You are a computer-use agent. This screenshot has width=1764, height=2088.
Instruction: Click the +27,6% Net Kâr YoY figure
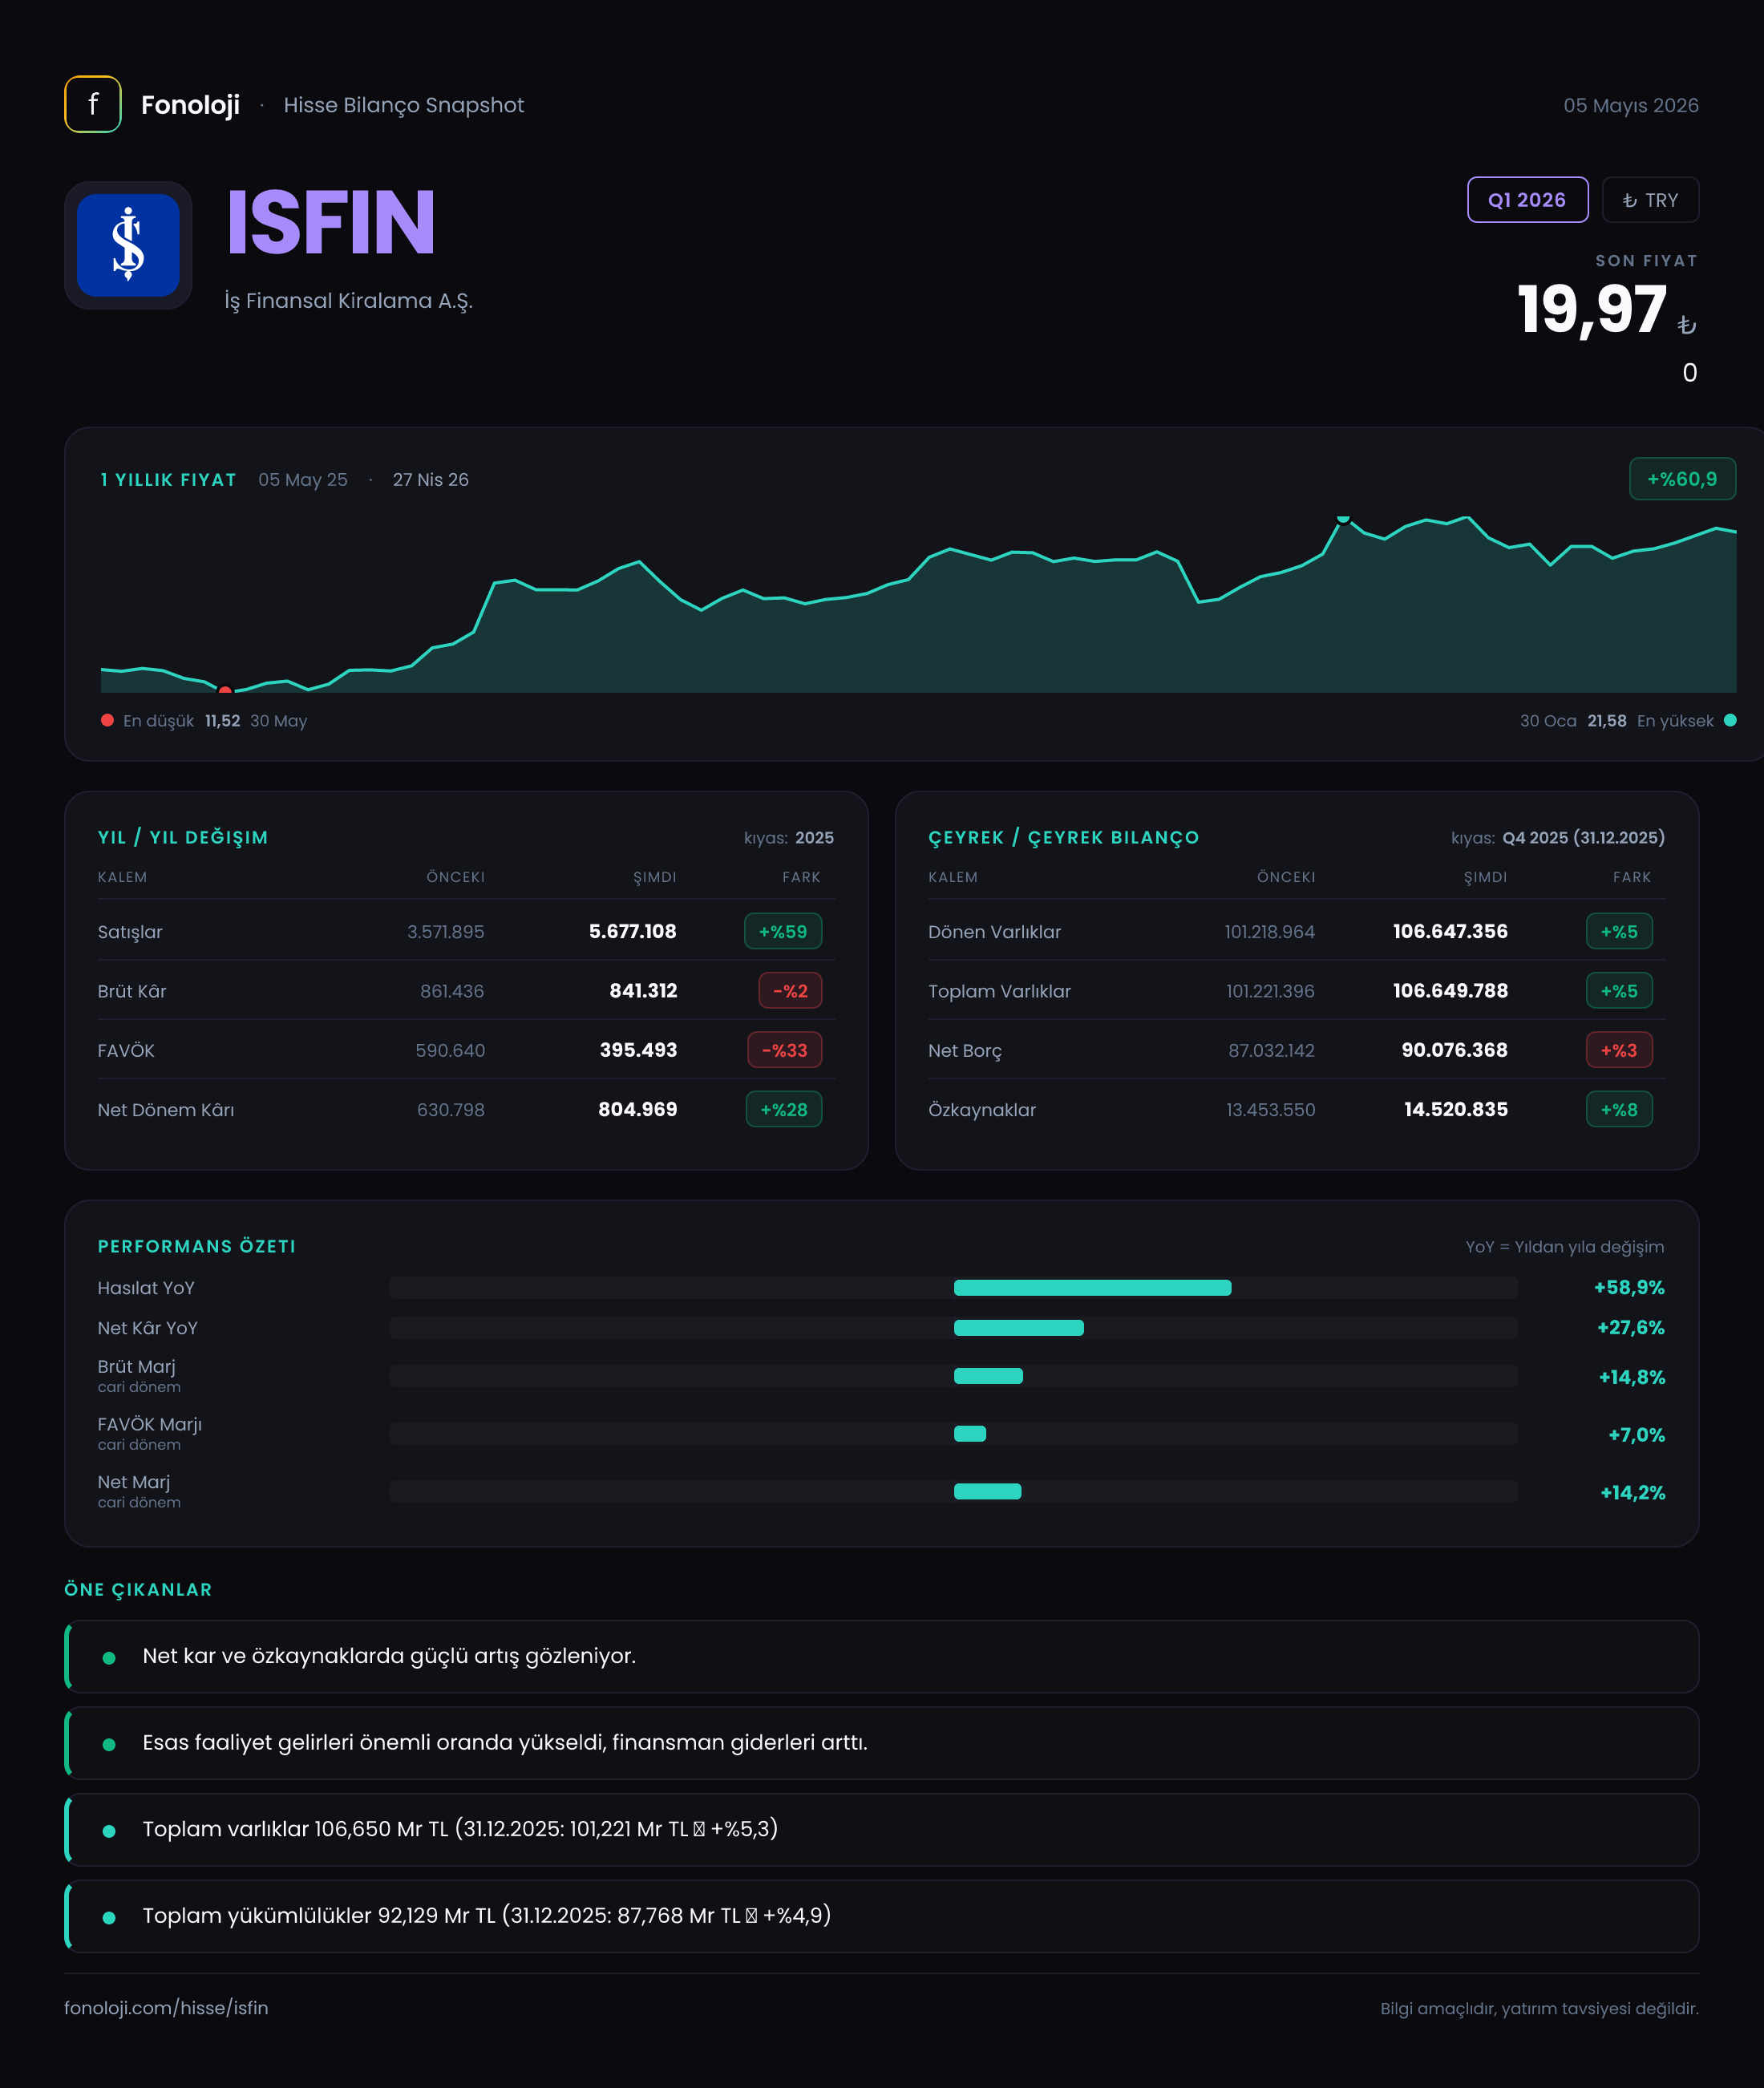point(1631,1328)
